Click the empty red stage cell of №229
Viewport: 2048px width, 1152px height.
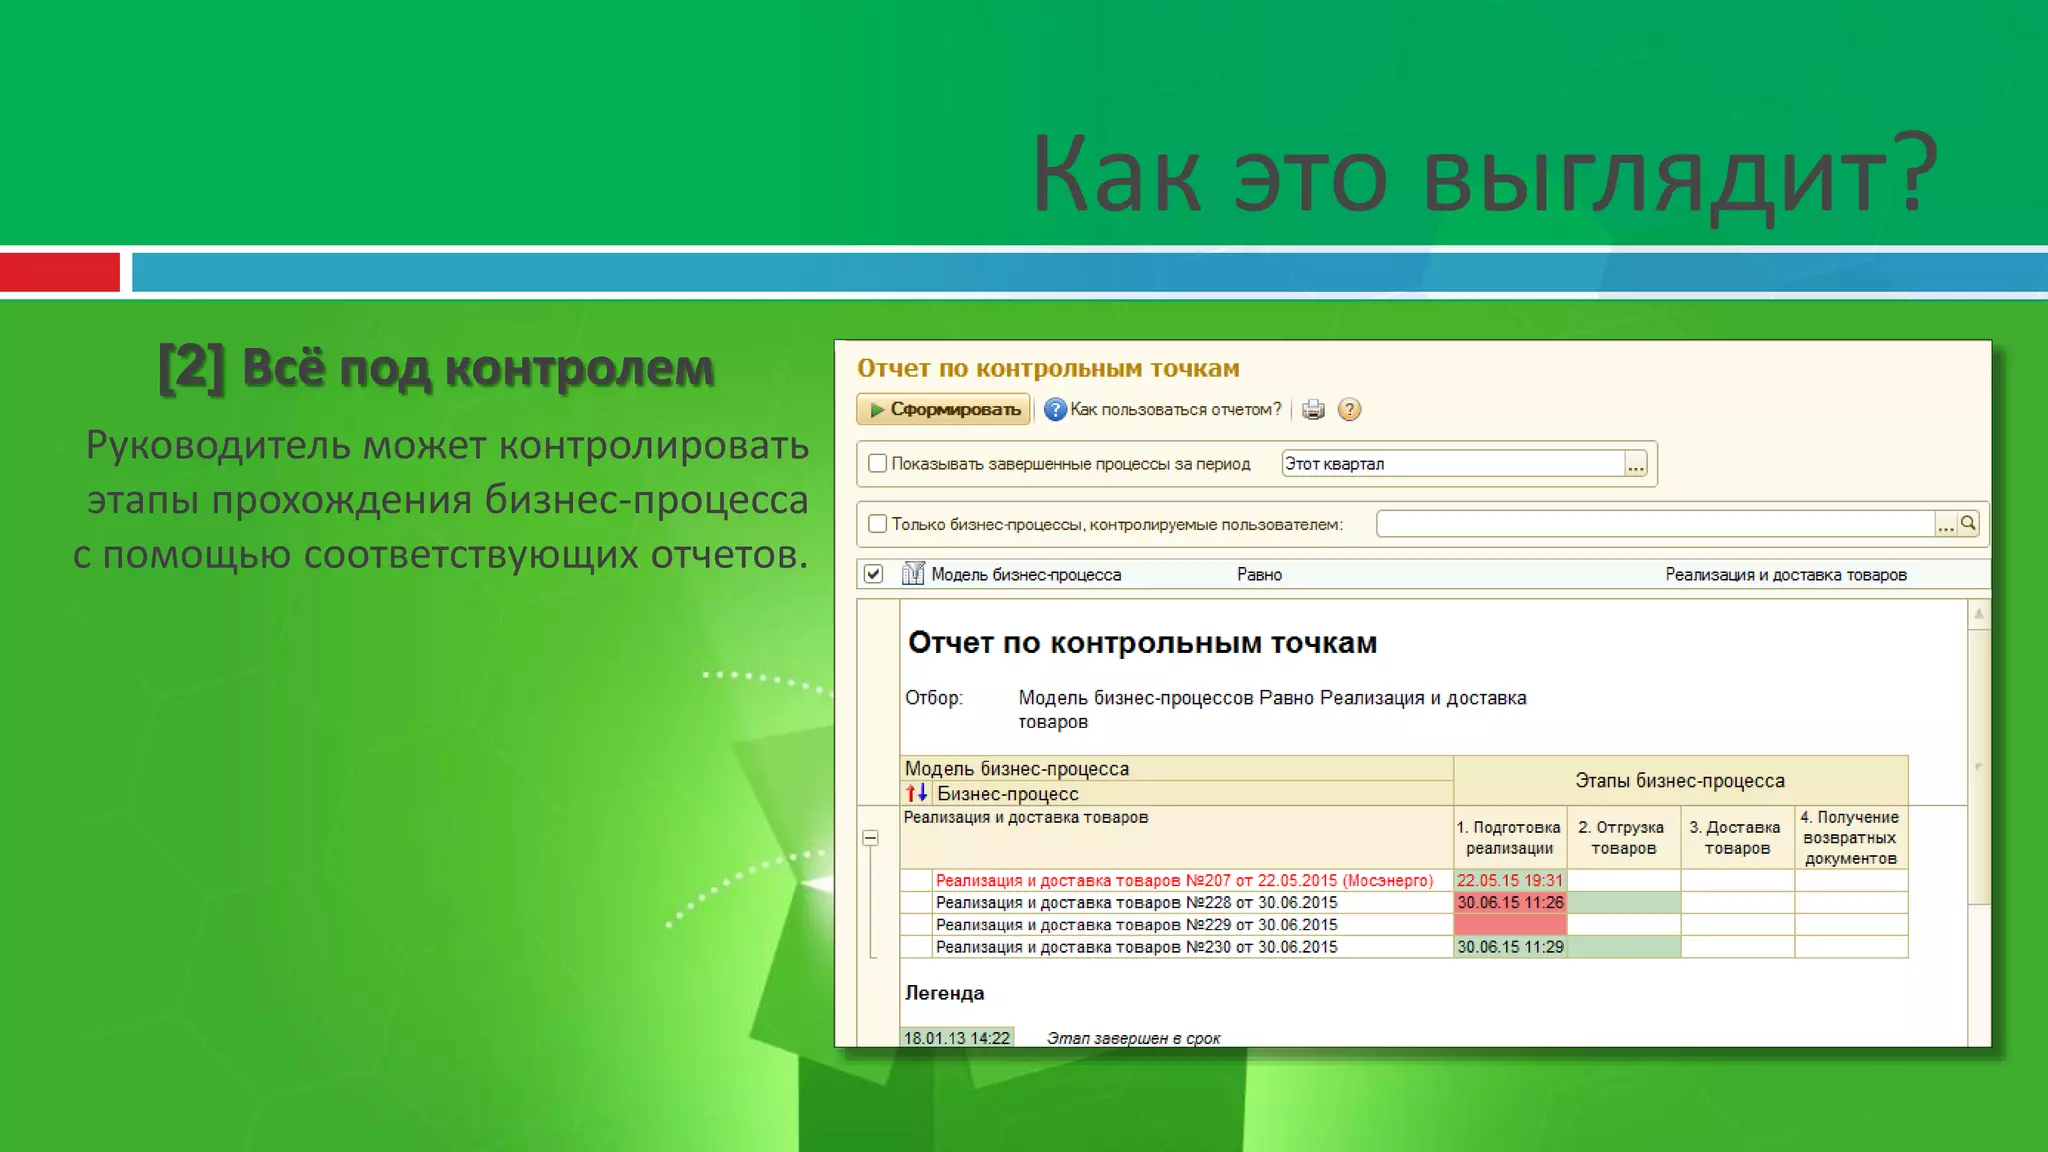[x=1510, y=924]
